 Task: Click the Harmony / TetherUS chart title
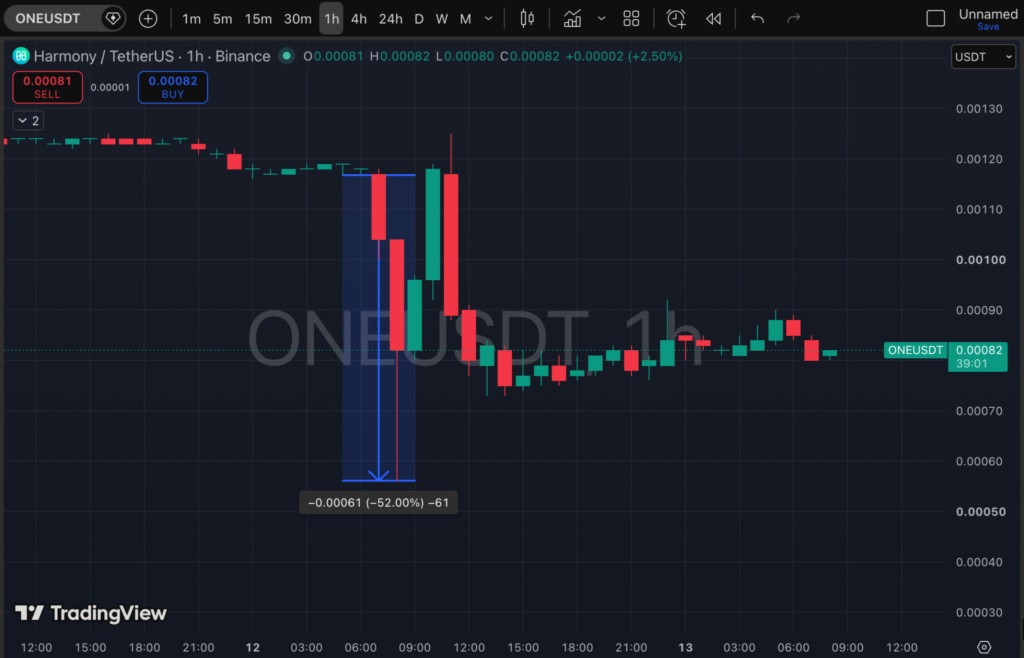point(152,56)
